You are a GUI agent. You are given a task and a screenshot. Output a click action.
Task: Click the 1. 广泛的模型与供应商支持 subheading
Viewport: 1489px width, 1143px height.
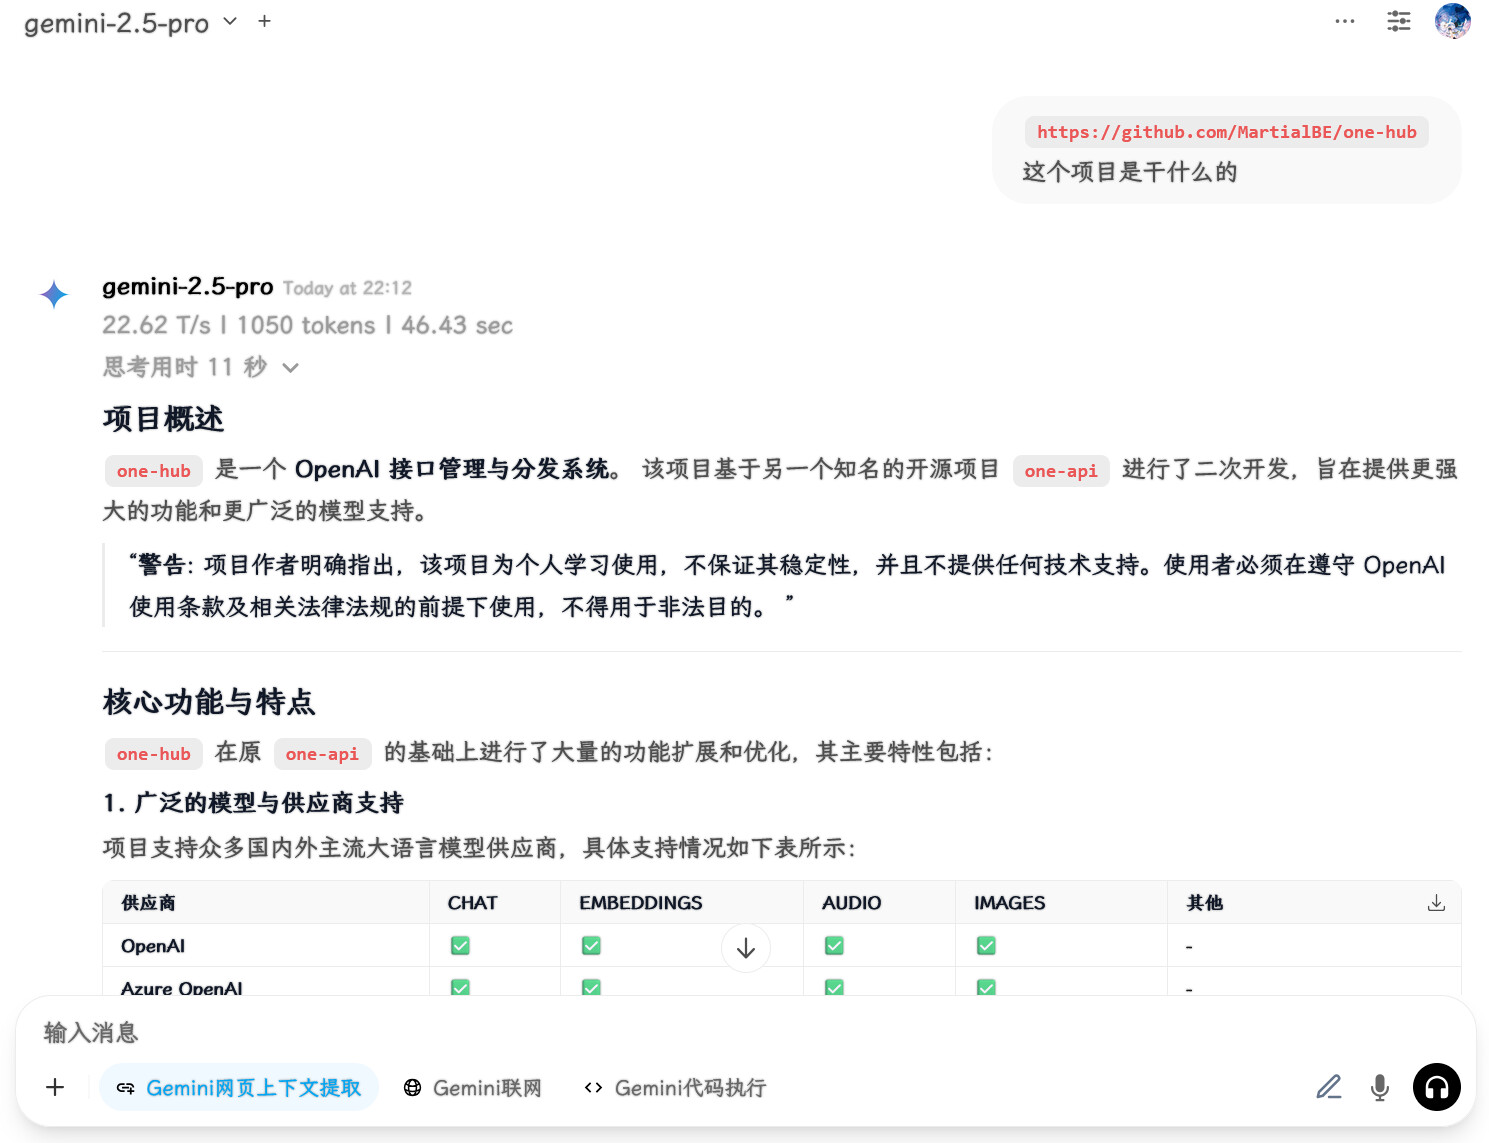coord(253,803)
